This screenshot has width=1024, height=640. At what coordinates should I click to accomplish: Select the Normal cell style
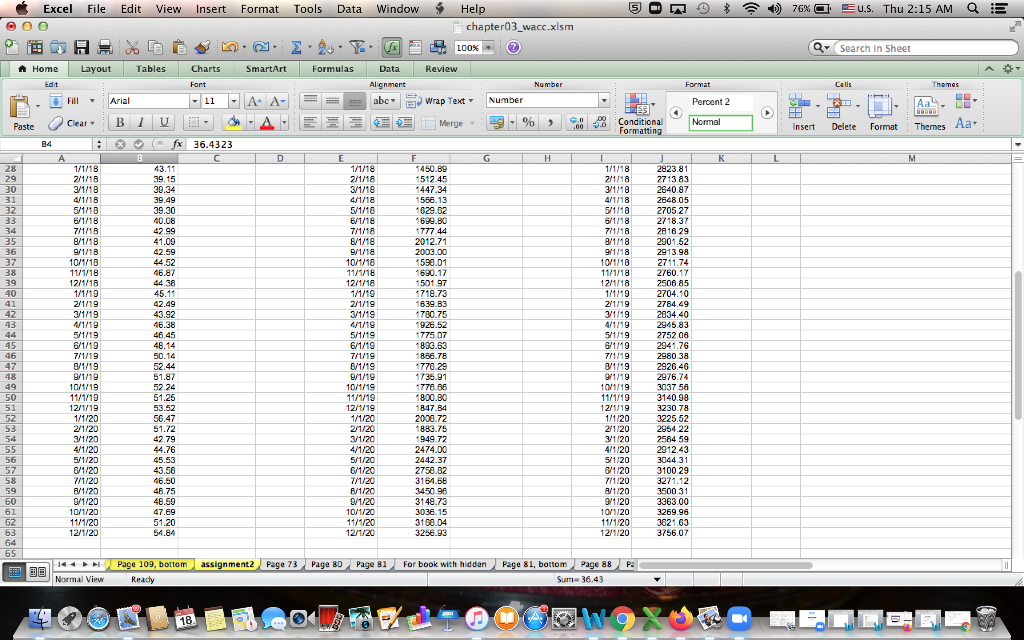(720, 122)
